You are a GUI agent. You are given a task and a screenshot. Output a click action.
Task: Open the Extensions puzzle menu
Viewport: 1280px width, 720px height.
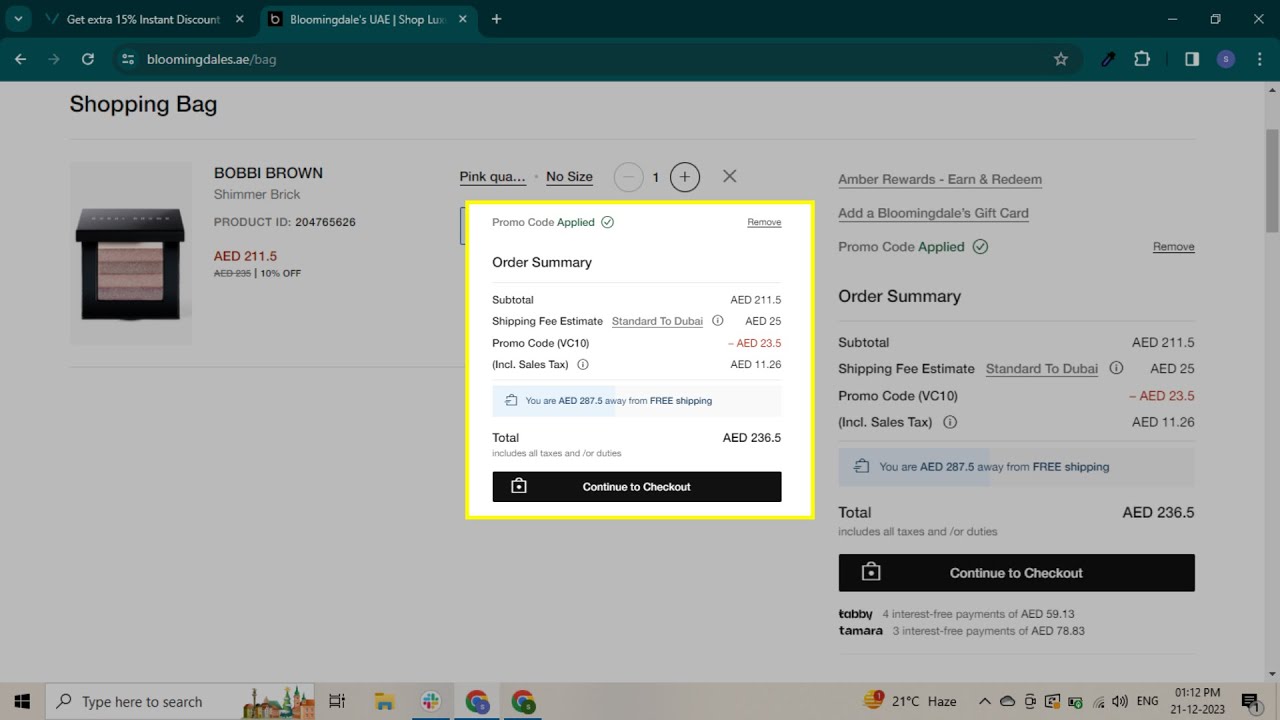tap(1142, 59)
